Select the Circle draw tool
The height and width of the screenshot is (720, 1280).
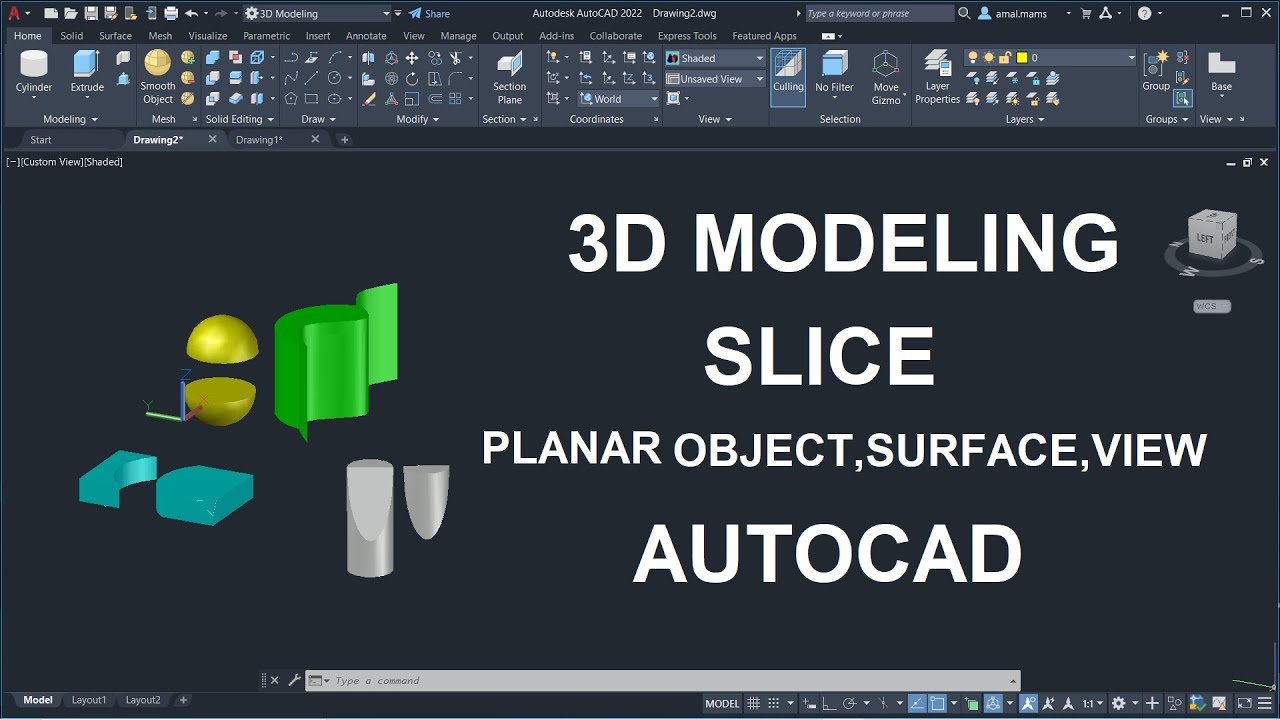(x=334, y=79)
